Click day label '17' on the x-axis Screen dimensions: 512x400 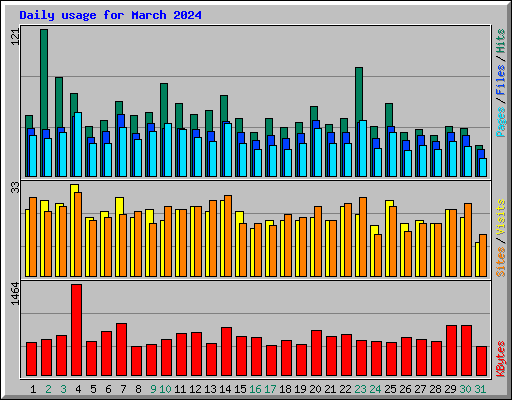tap(270, 389)
